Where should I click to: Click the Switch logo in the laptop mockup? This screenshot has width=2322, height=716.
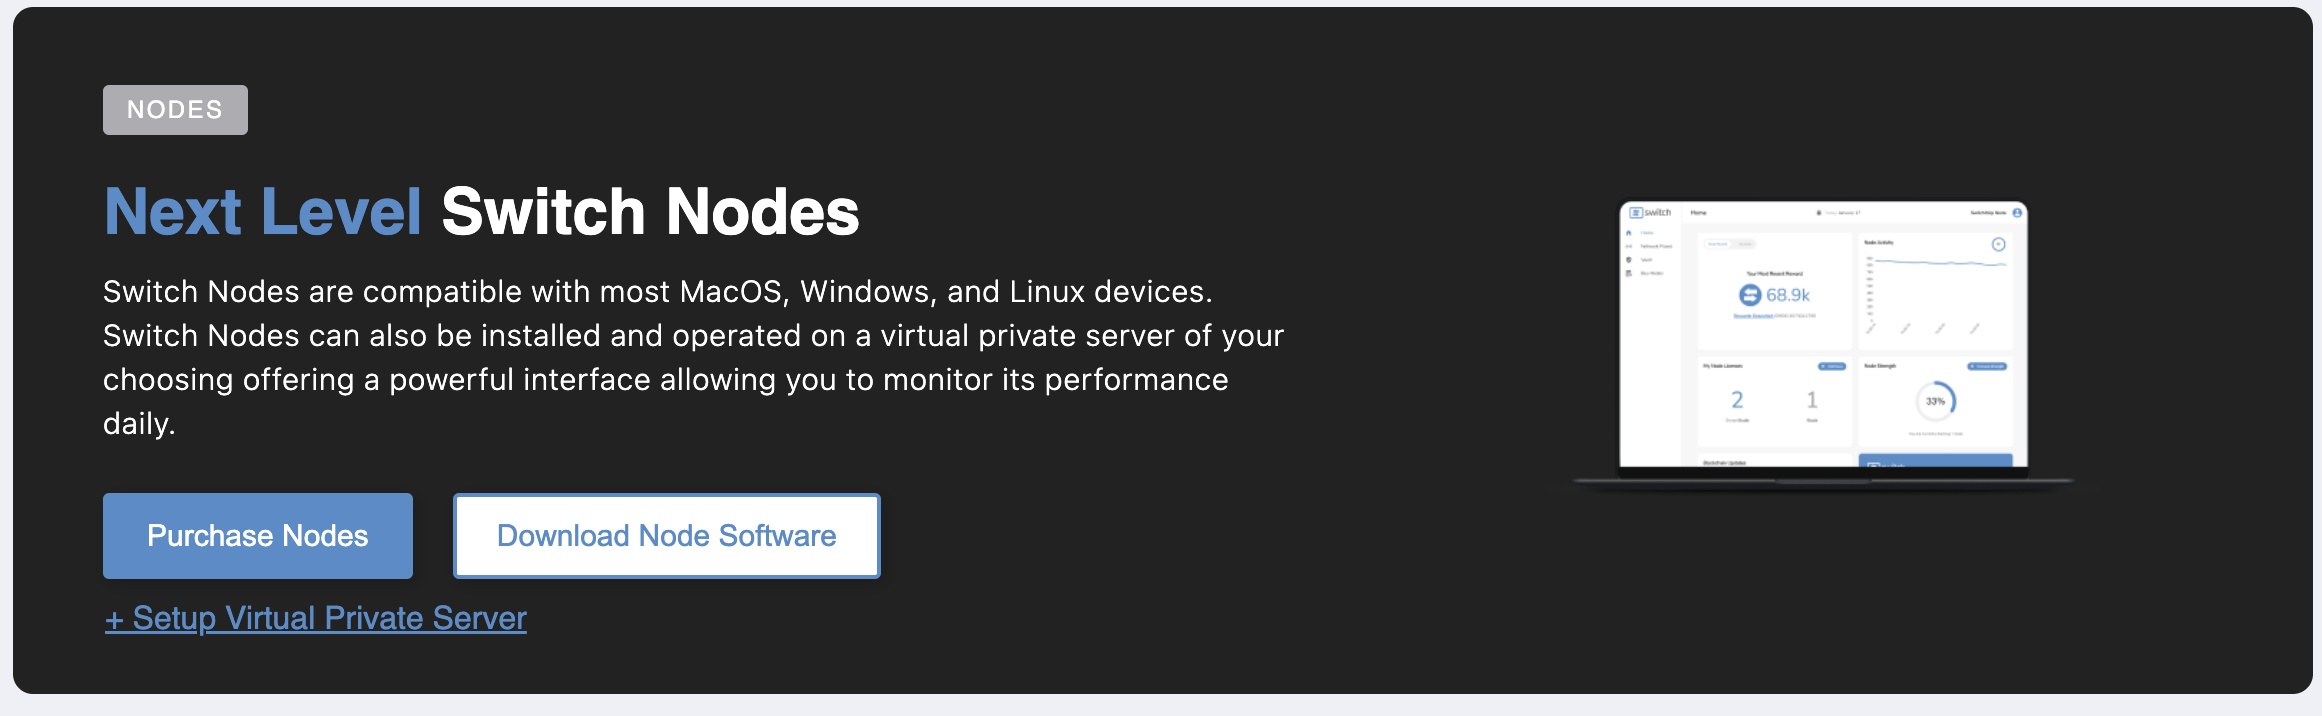click(x=1650, y=213)
